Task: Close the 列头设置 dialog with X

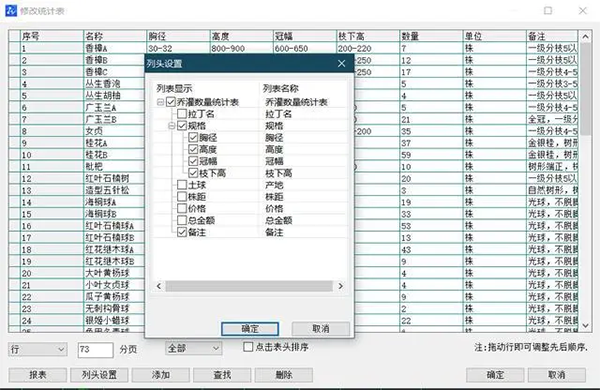Action: 341,64
